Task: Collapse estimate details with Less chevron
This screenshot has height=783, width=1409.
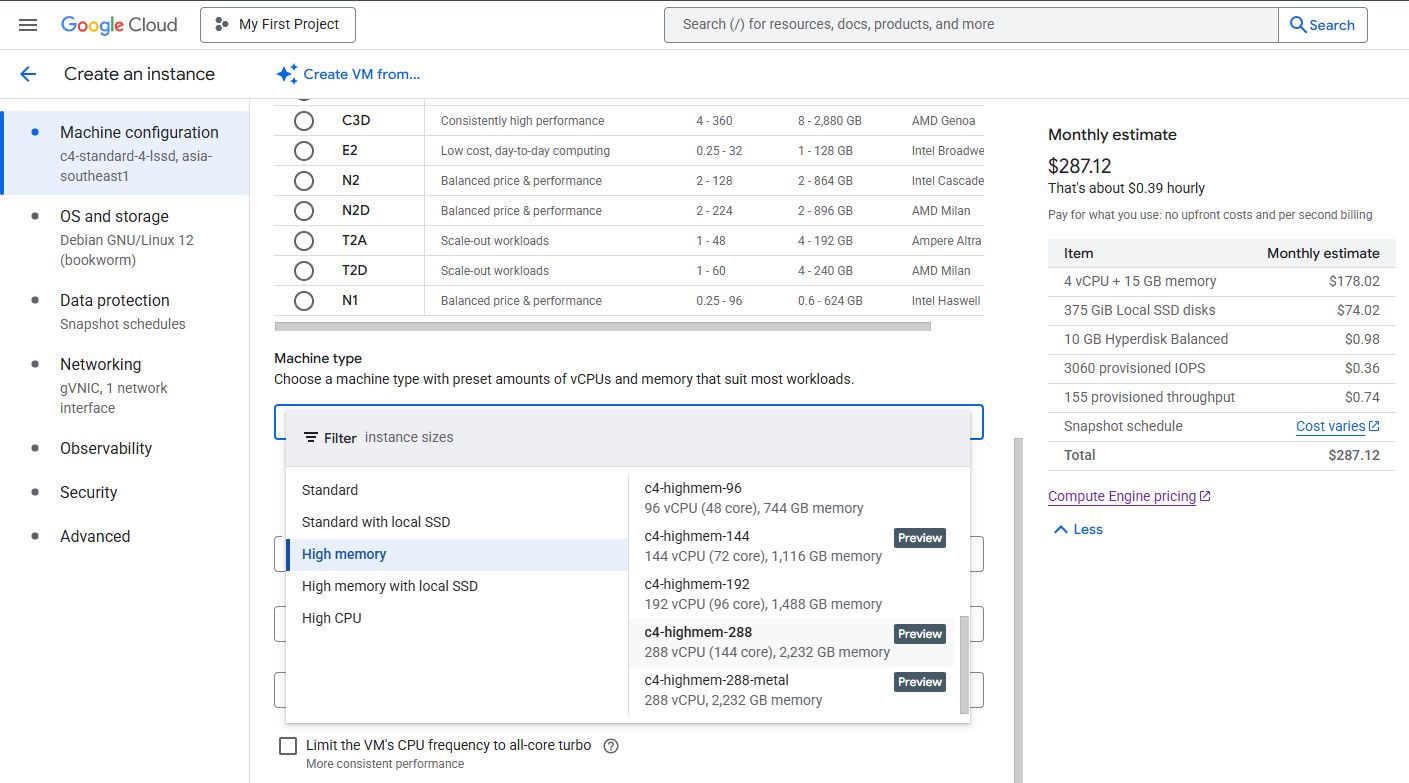Action: click(x=1061, y=529)
